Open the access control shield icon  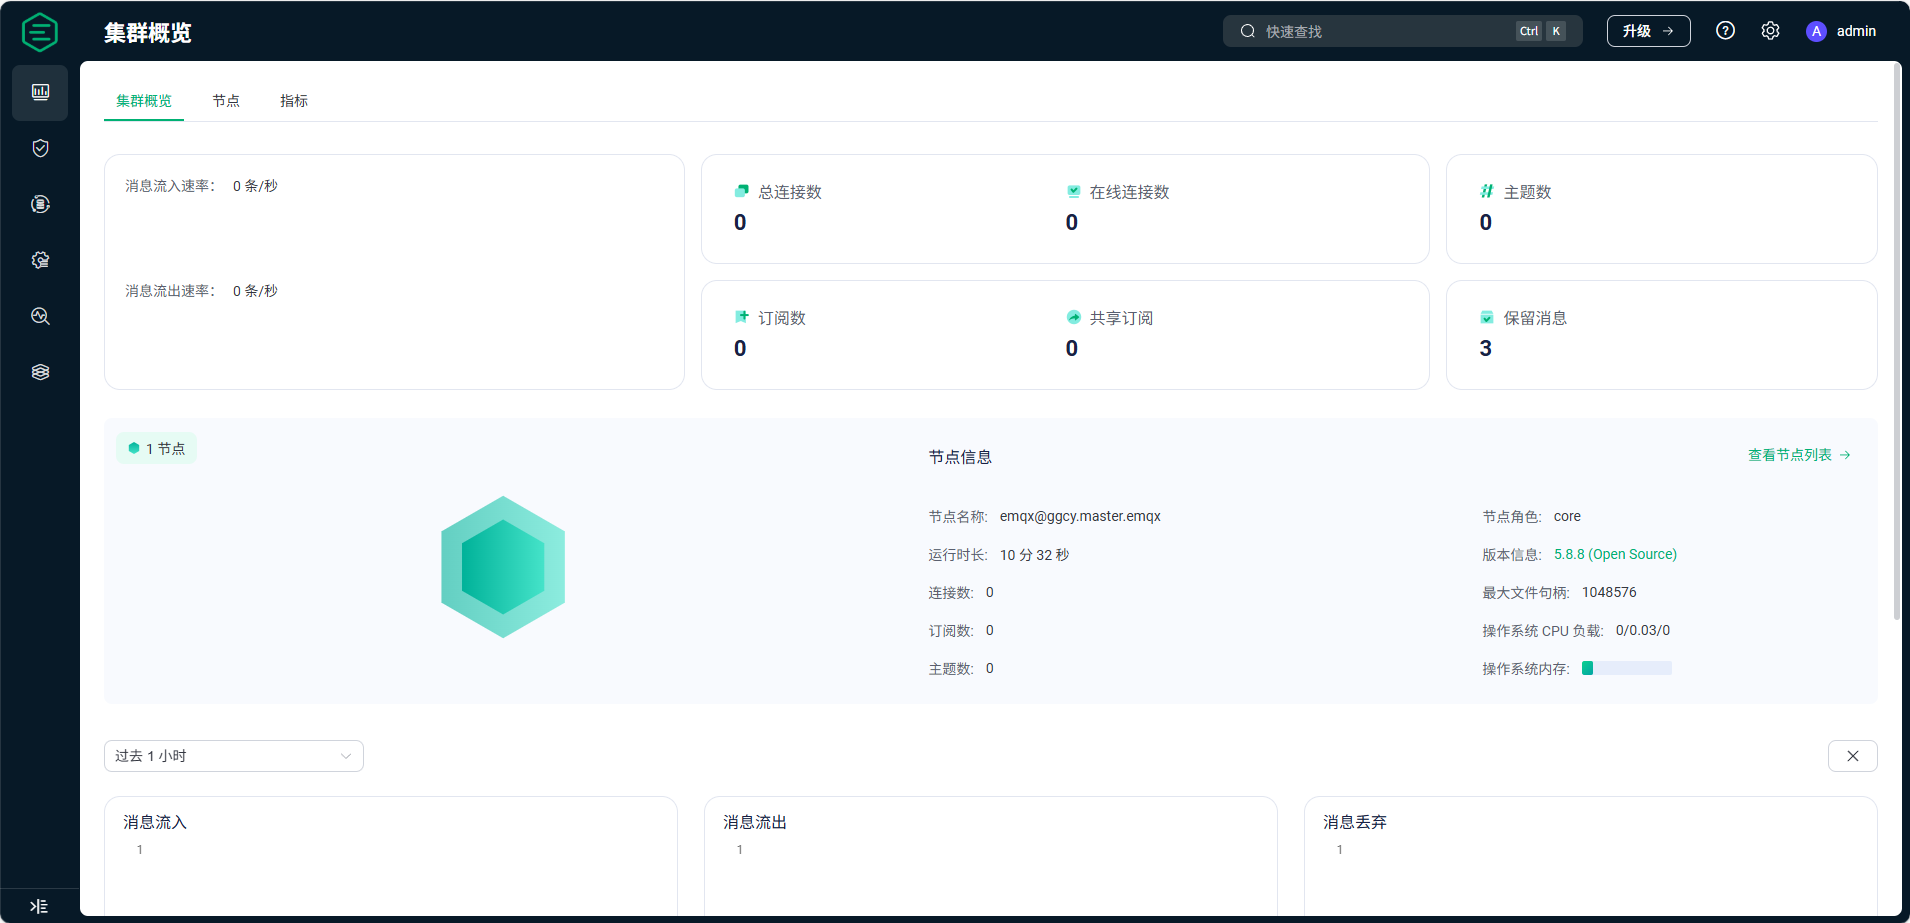click(x=40, y=148)
